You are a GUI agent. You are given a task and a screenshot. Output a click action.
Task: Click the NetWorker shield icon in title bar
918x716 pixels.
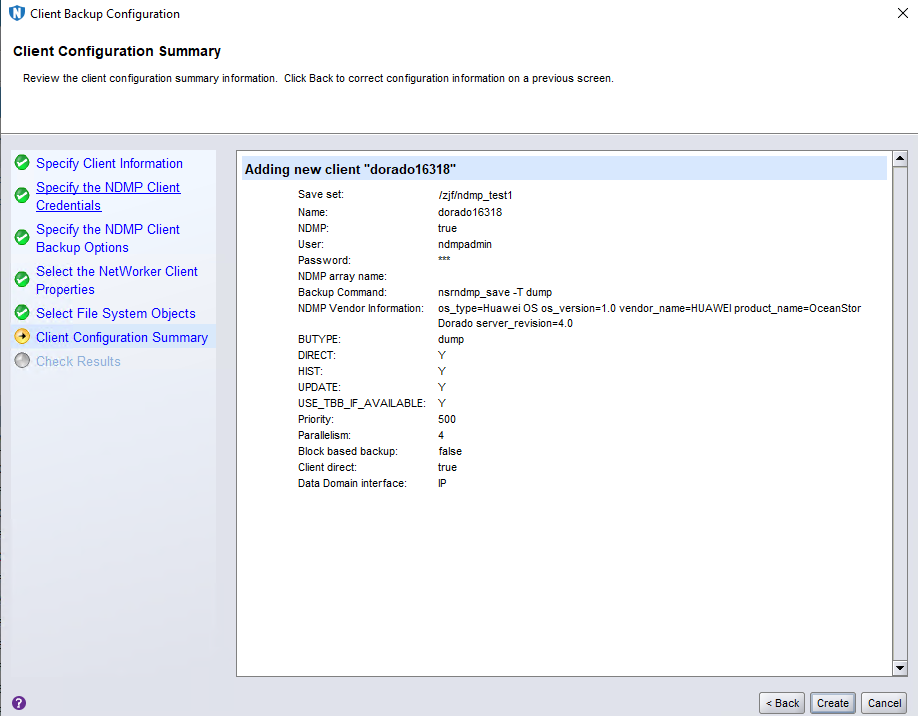point(17,13)
